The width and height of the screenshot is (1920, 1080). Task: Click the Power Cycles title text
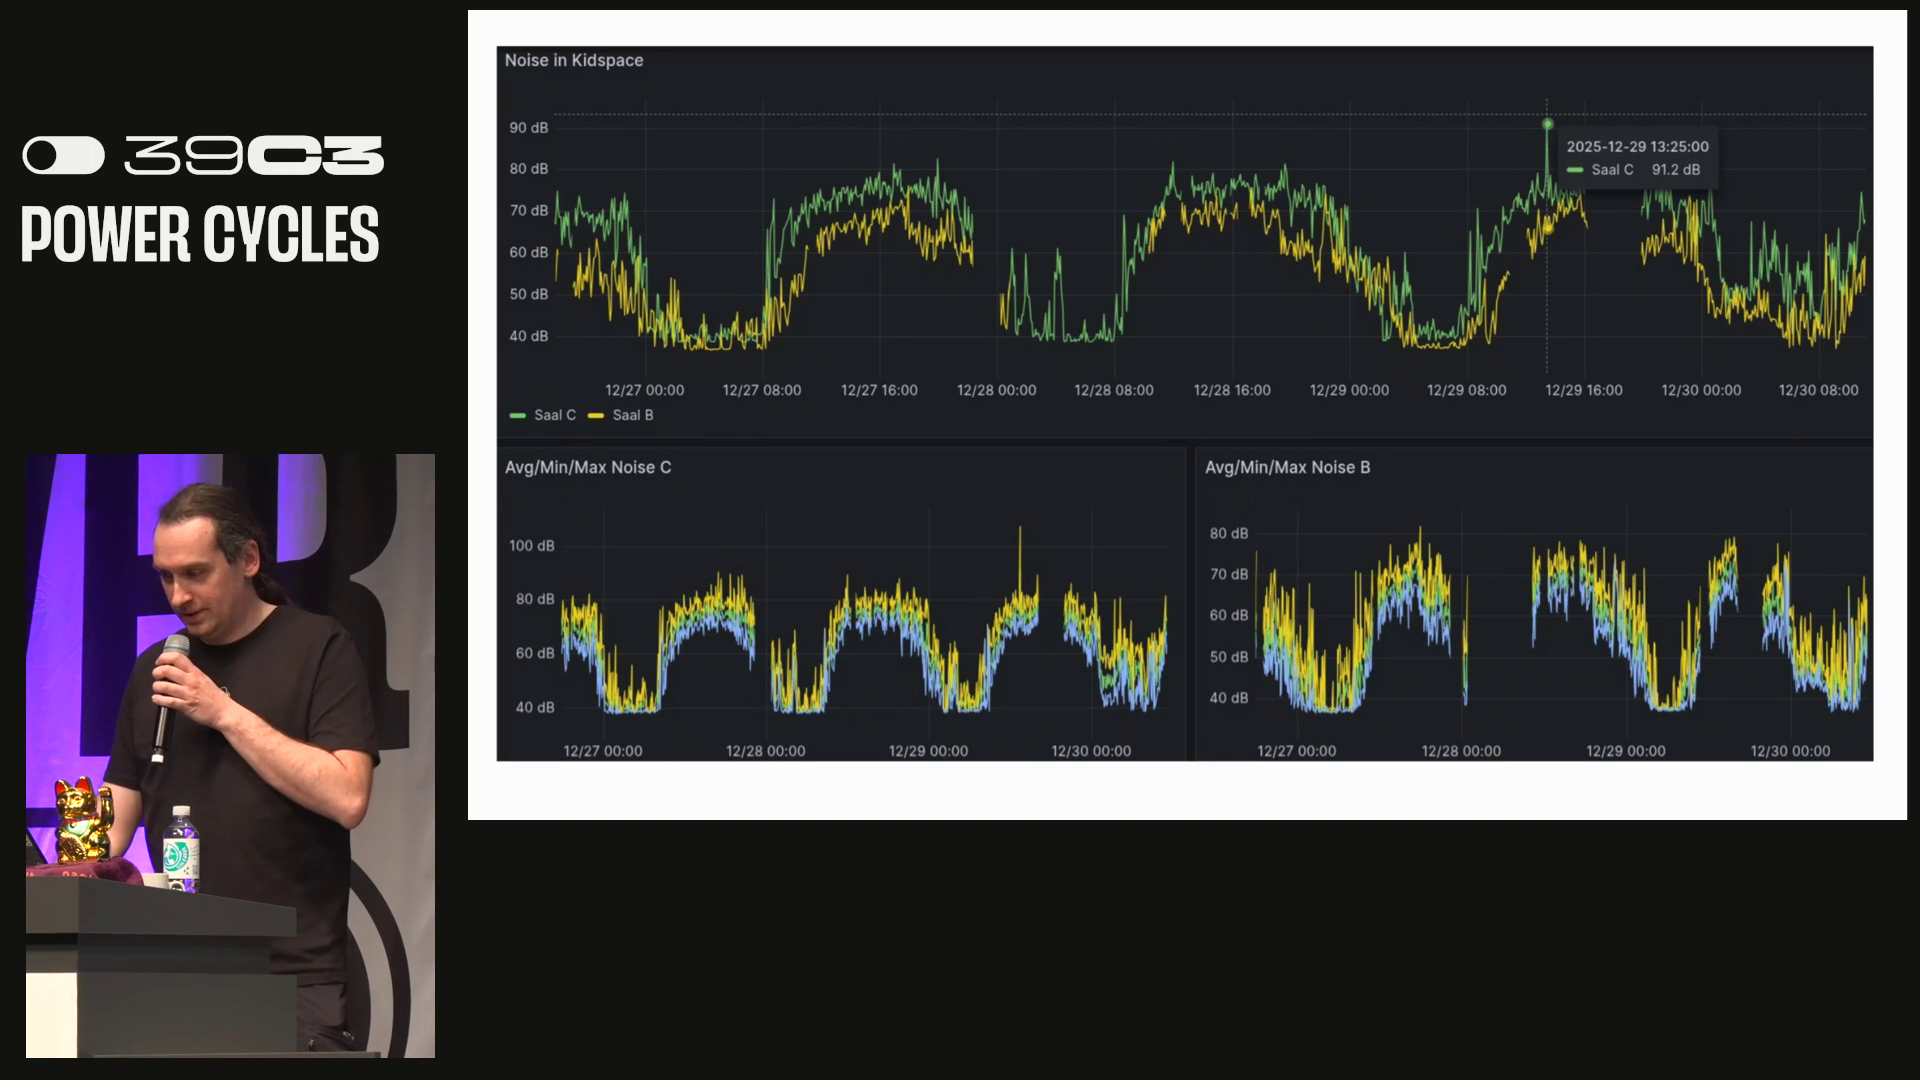pos(200,236)
